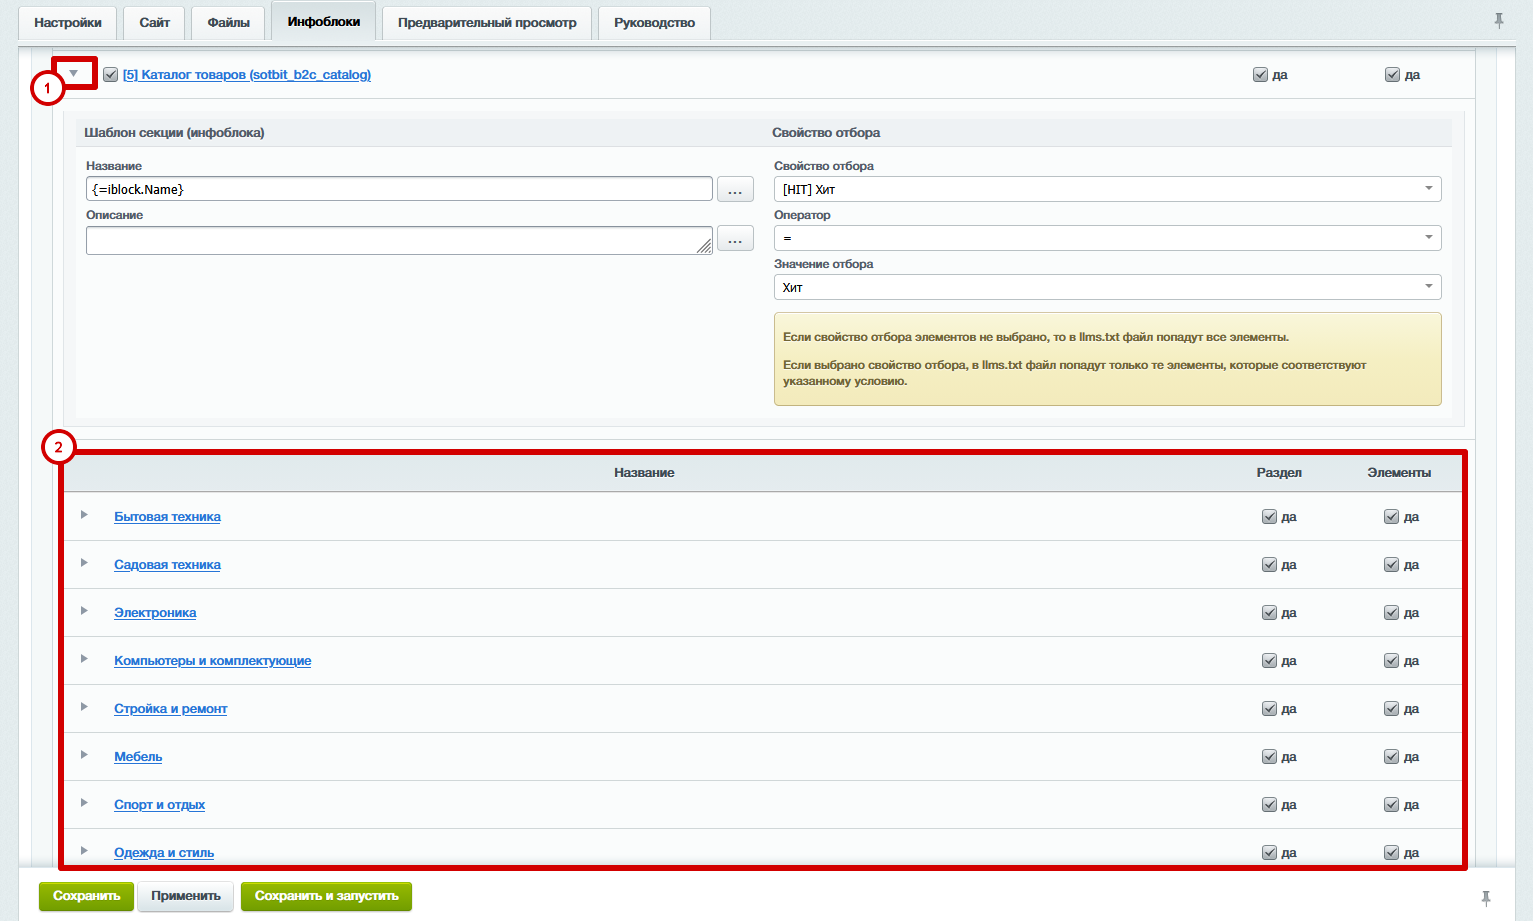
Task: Open the Значение отбора dropdown
Action: tap(1107, 287)
